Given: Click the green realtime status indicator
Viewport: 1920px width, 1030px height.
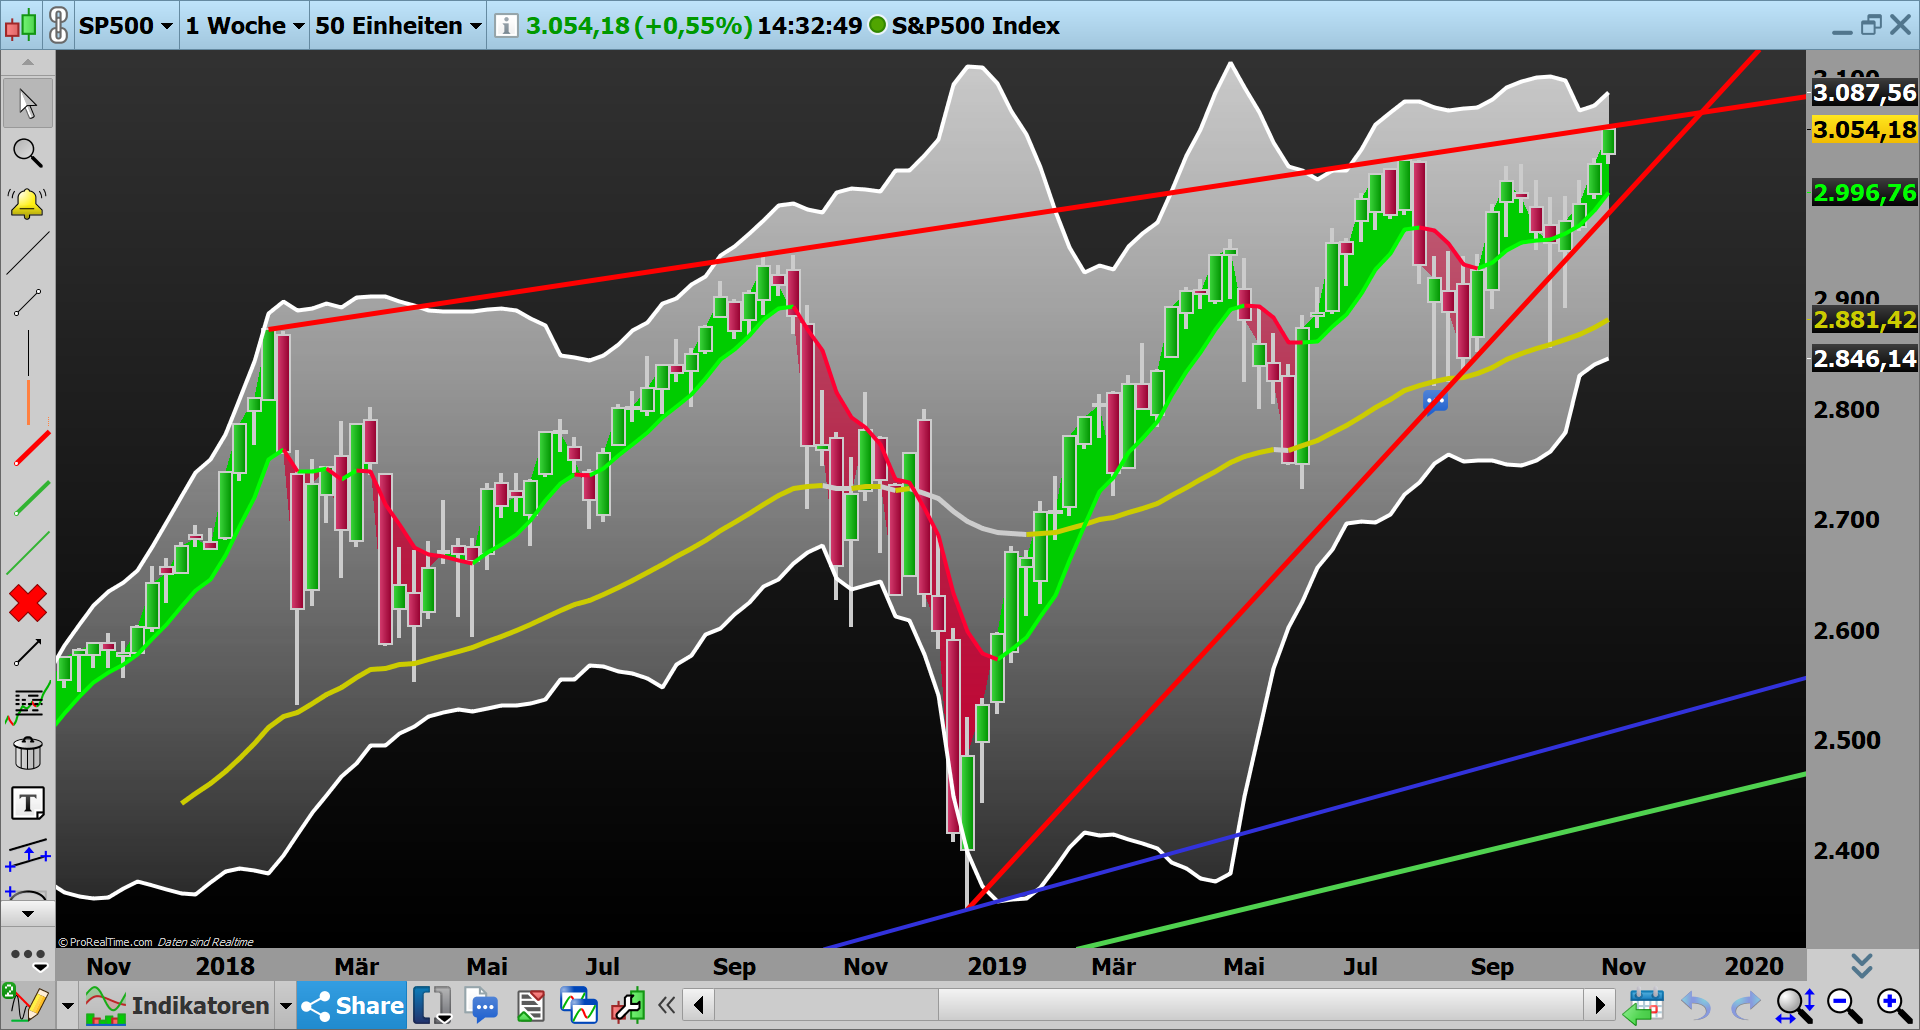Looking at the screenshot, I should click(877, 25).
